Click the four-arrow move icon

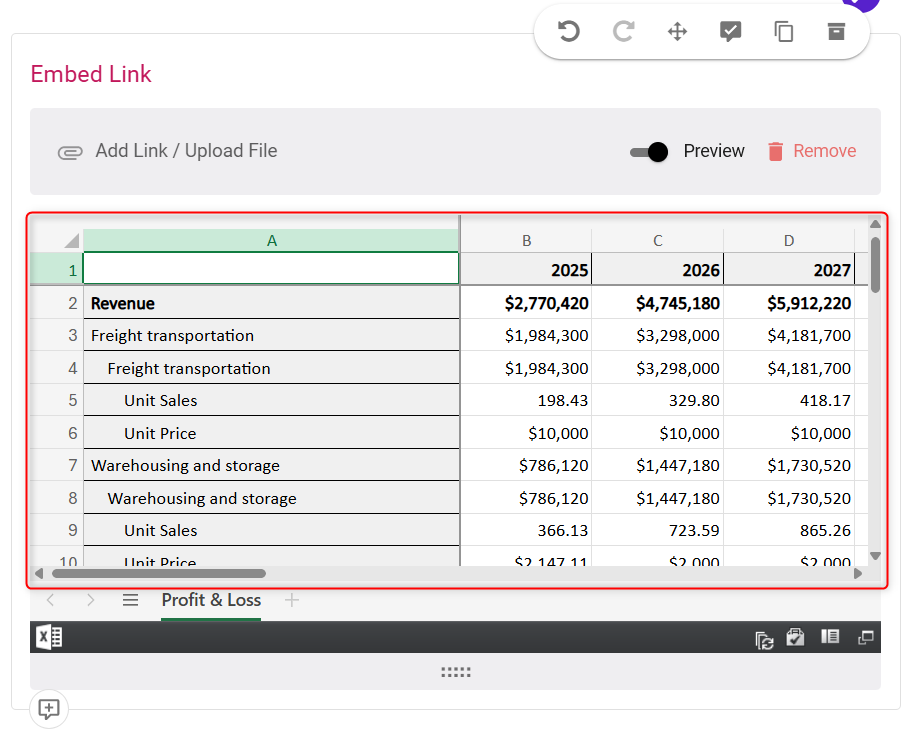677,32
